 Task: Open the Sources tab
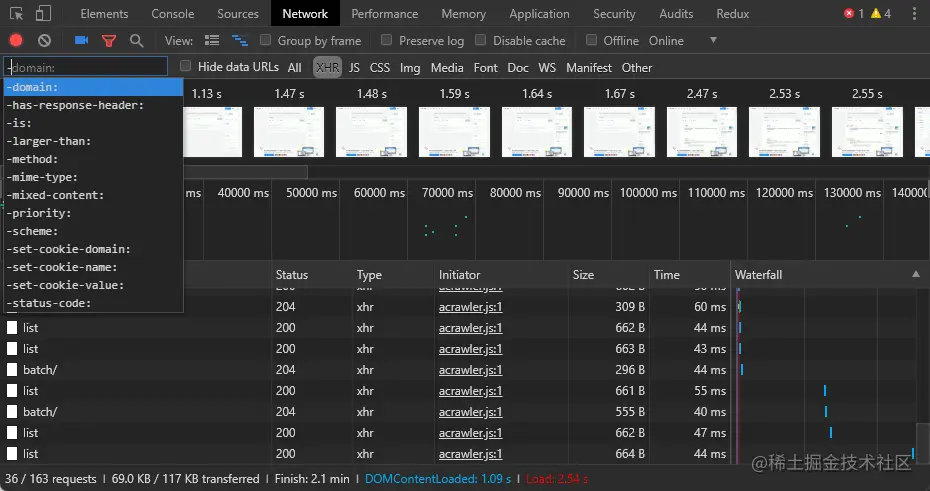pos(238,14)
